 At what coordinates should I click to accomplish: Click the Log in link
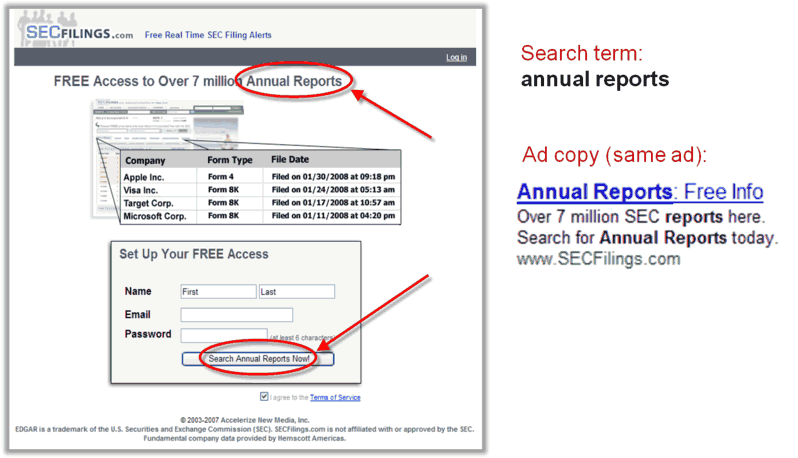[x=456, y=58]
